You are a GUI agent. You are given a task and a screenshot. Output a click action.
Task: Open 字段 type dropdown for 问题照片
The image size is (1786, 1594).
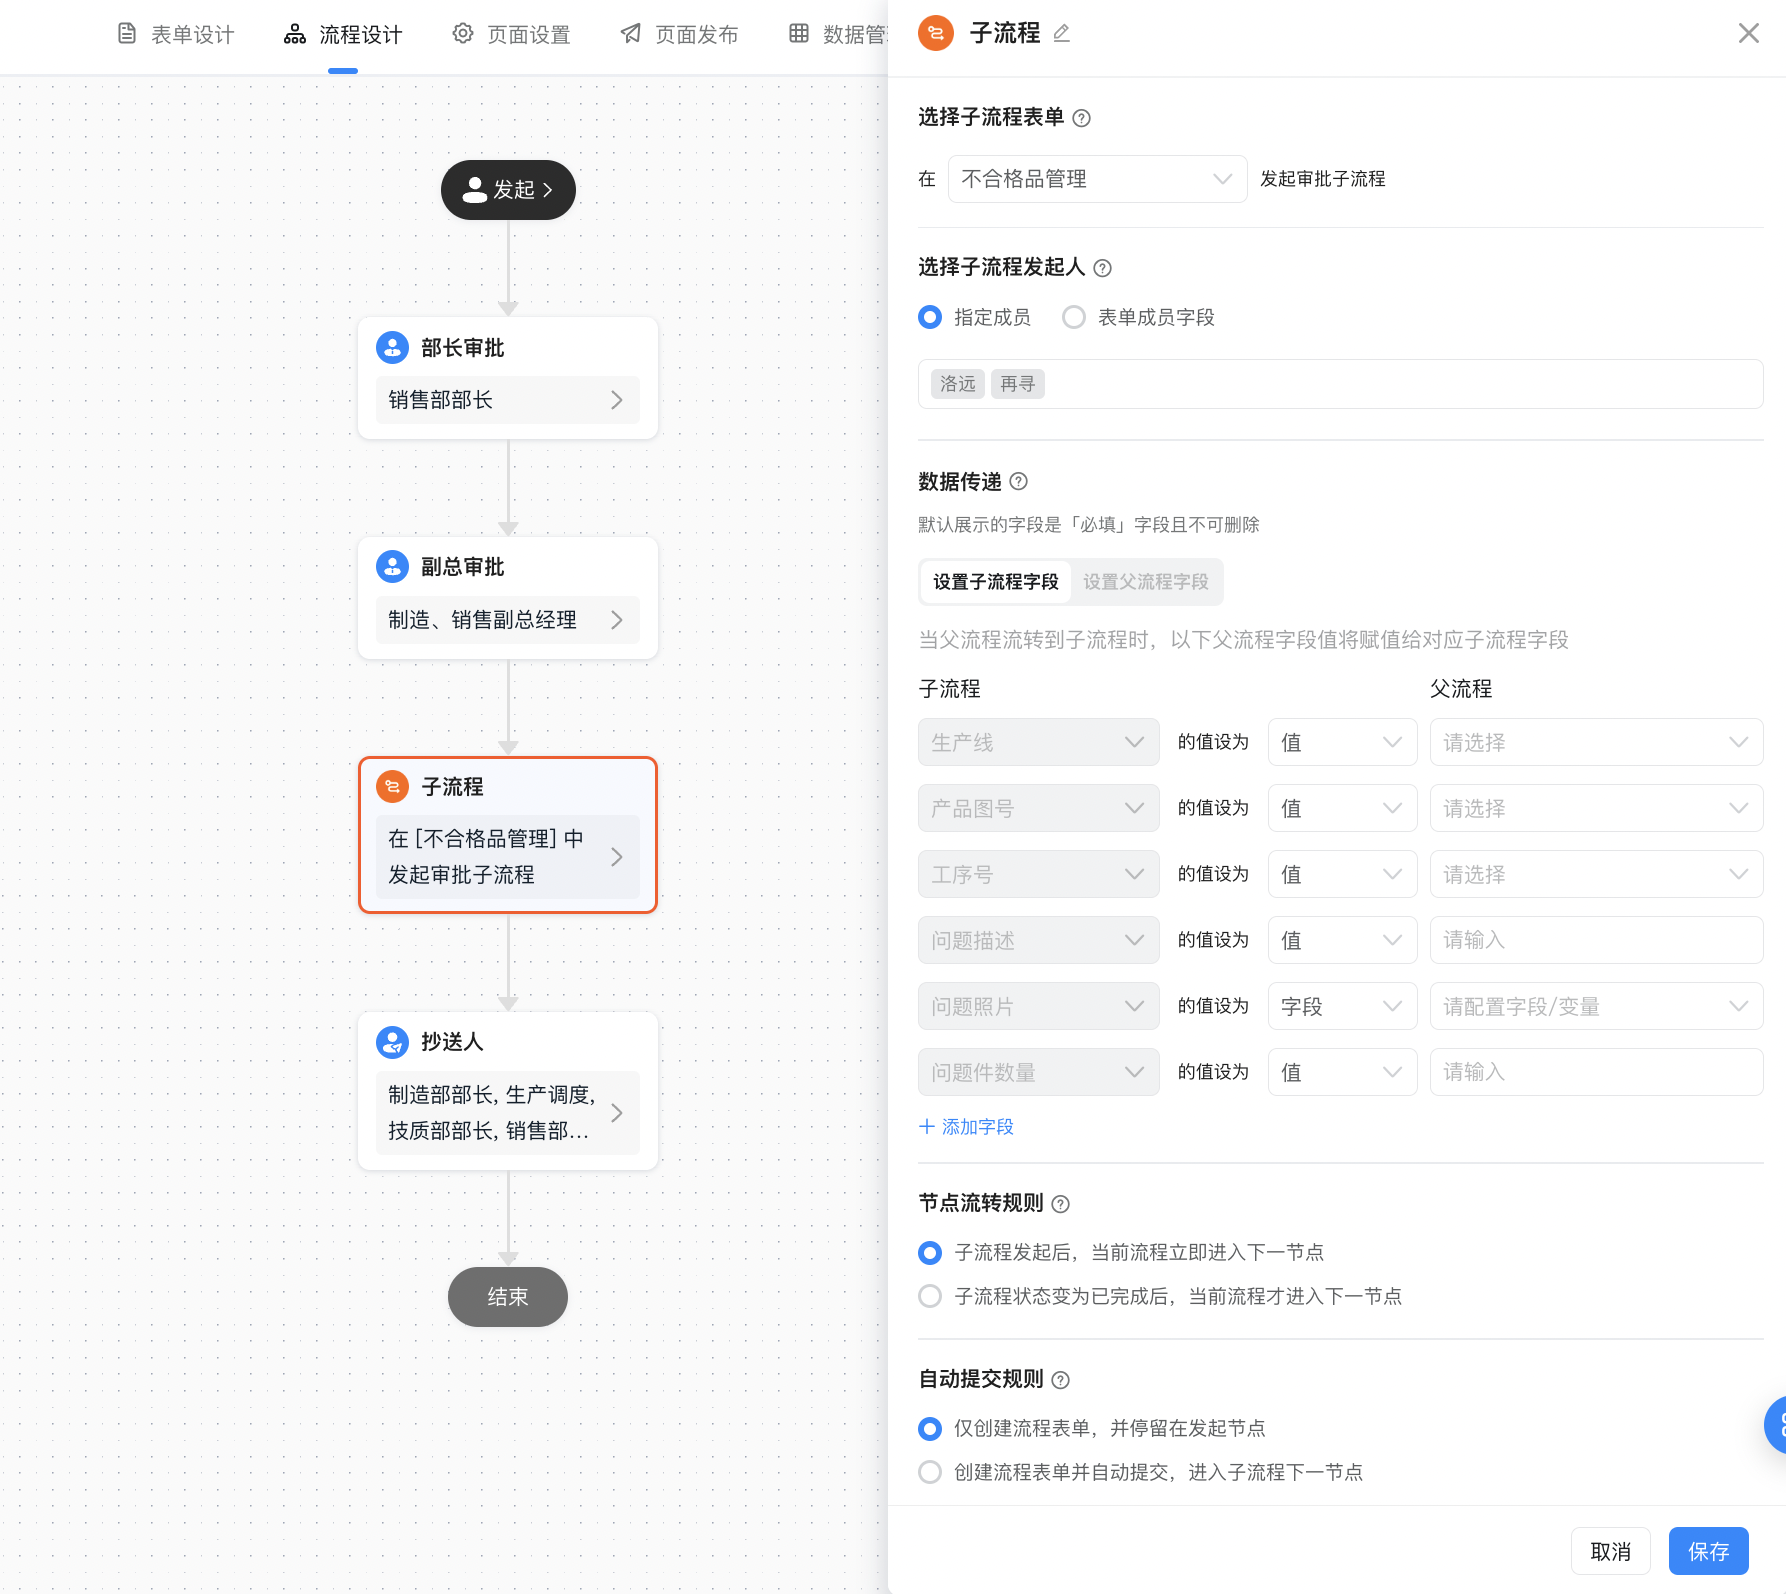tap(1342, 1006)
